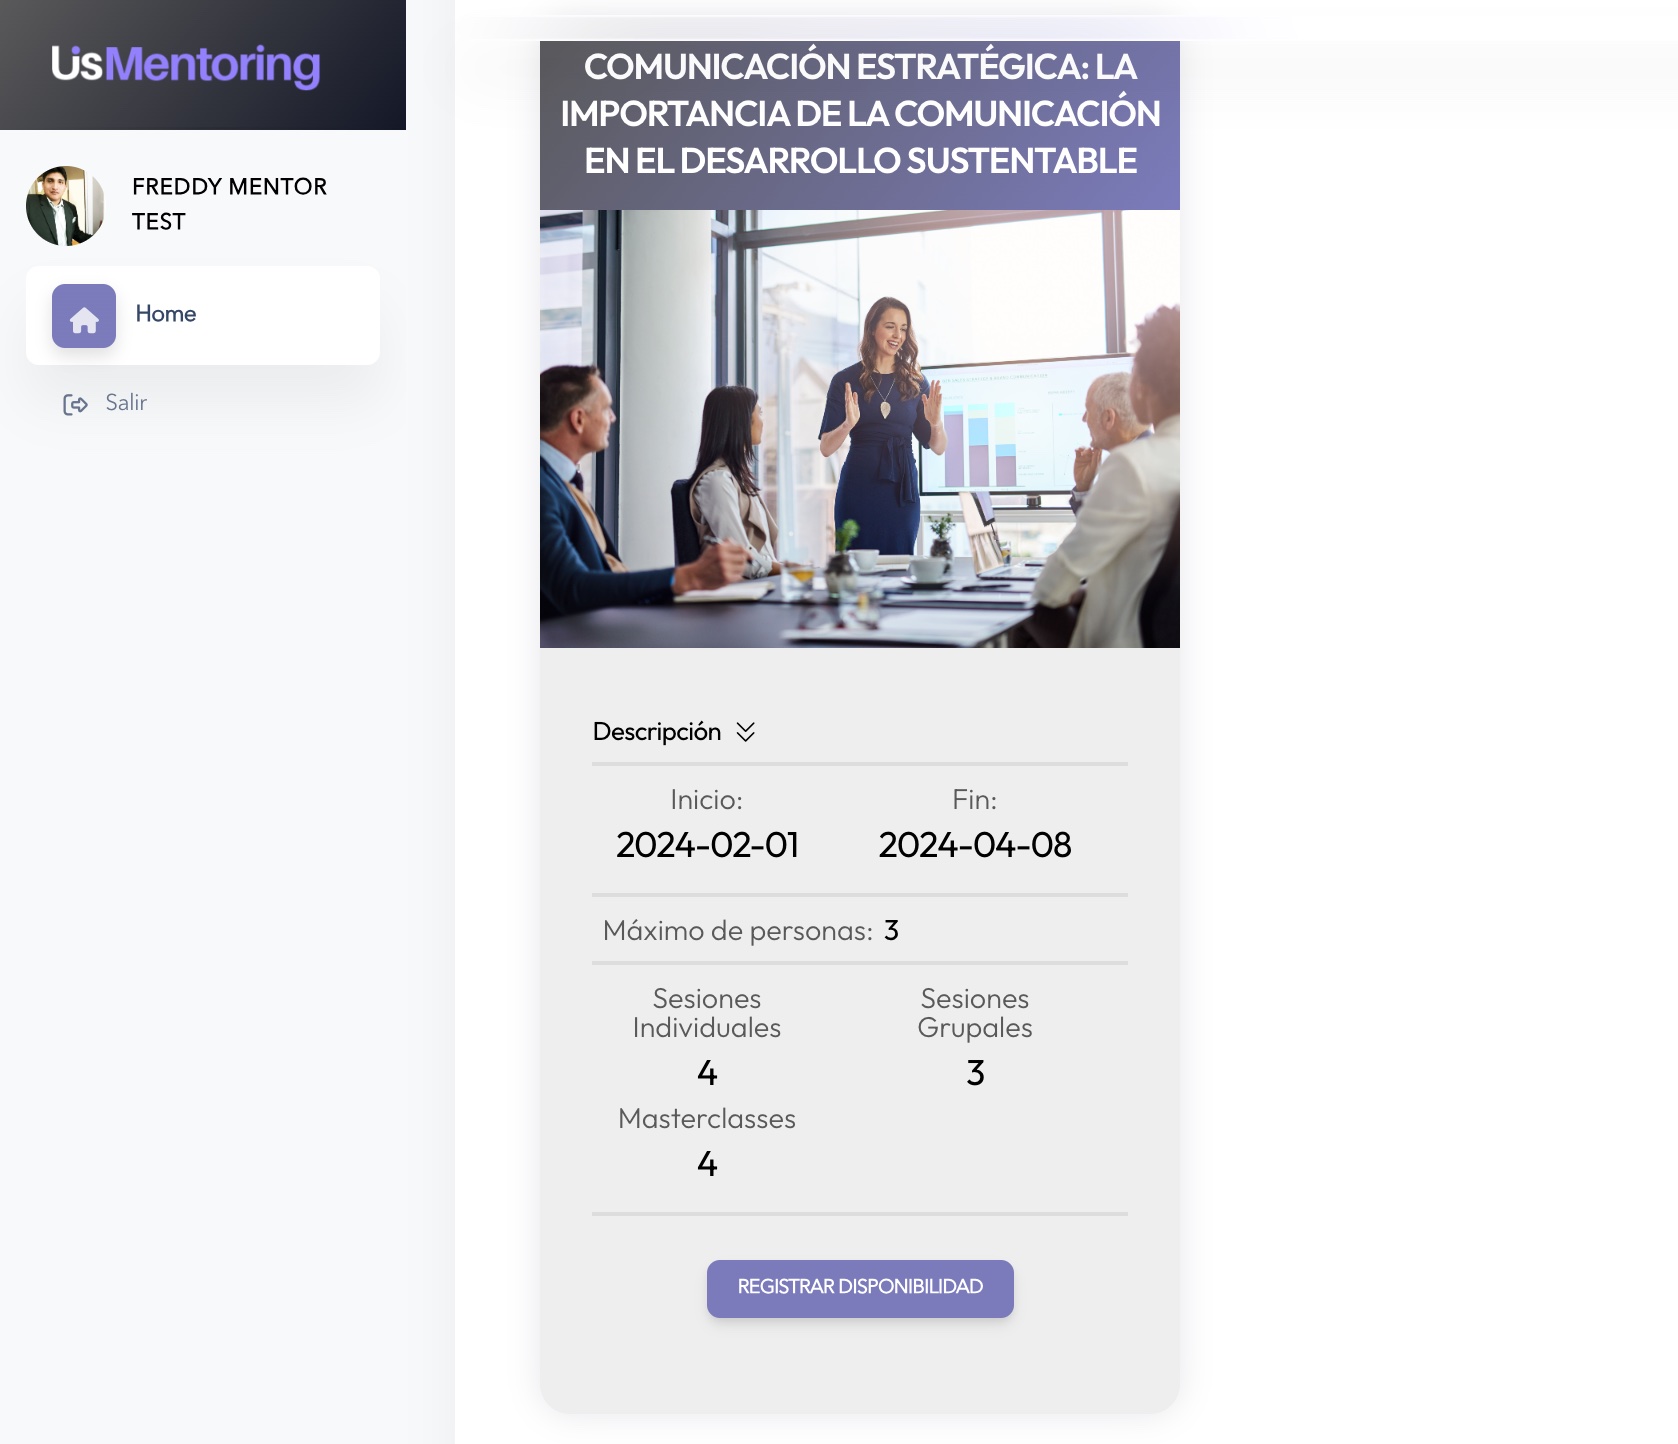The width and height of the screenshot is (1678, 1444).
Task: Select the Fin date 2024-04-08
Action: point(974,845)
